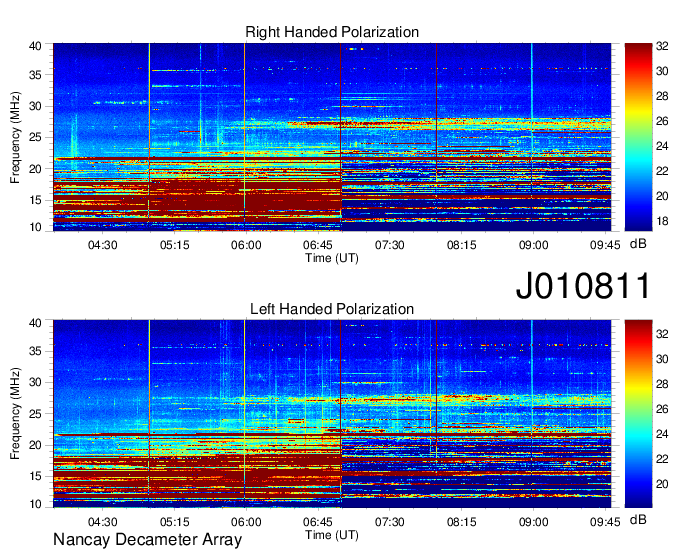The width and height of the screenshot is (680, 552).
Task: Click 07:30 time tick on Left Handed plot
Action: pos(389,522)
